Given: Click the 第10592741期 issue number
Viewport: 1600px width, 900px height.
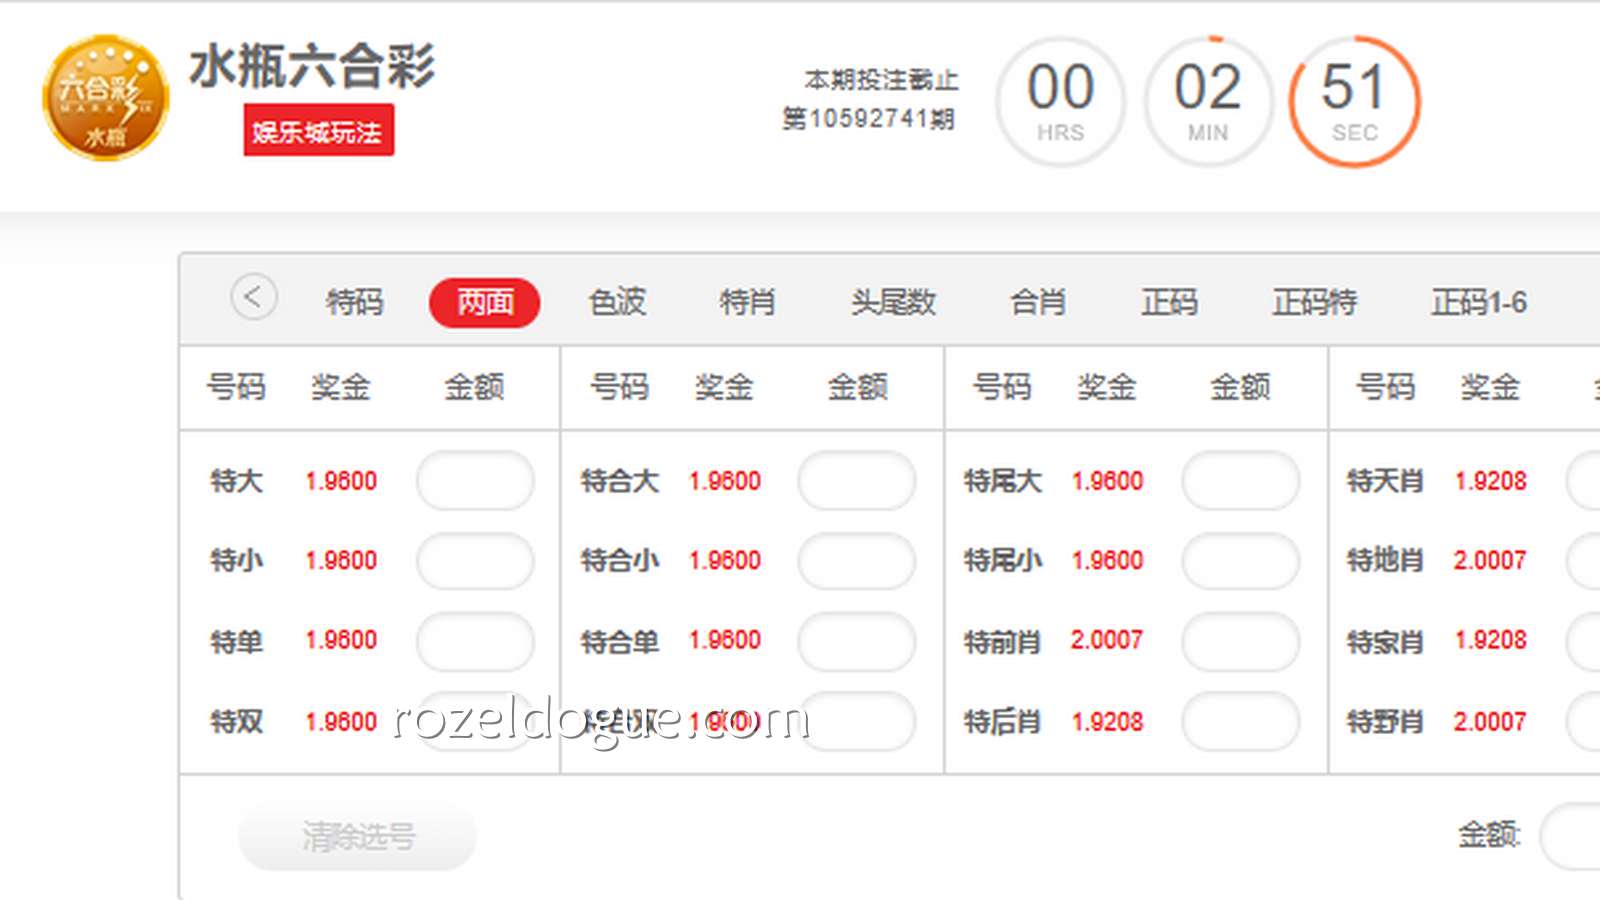Looking at the screenshot, I should (868, 119).
